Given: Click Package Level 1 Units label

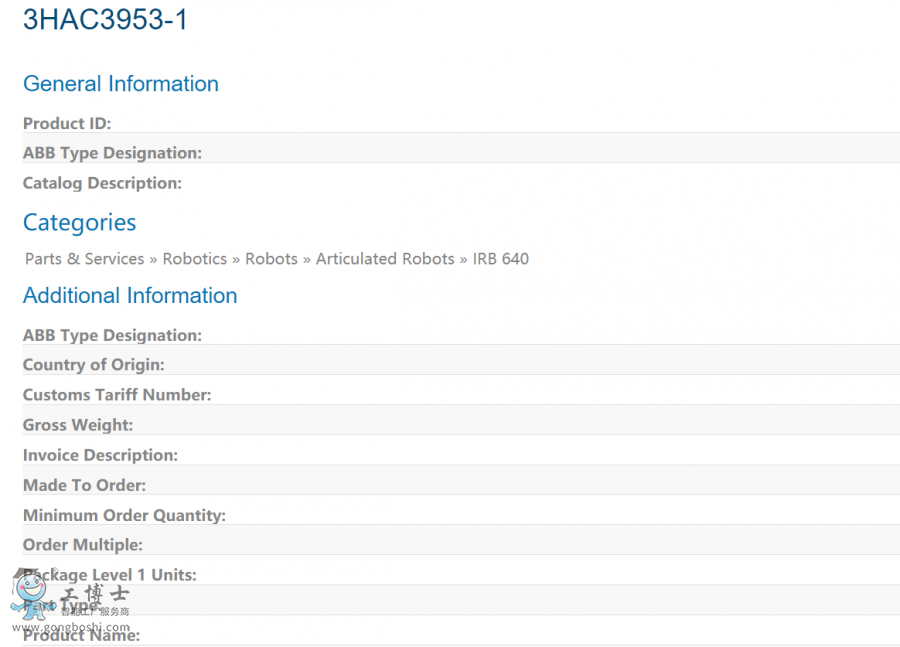Looking at the screenshot, I should point(110,575).
